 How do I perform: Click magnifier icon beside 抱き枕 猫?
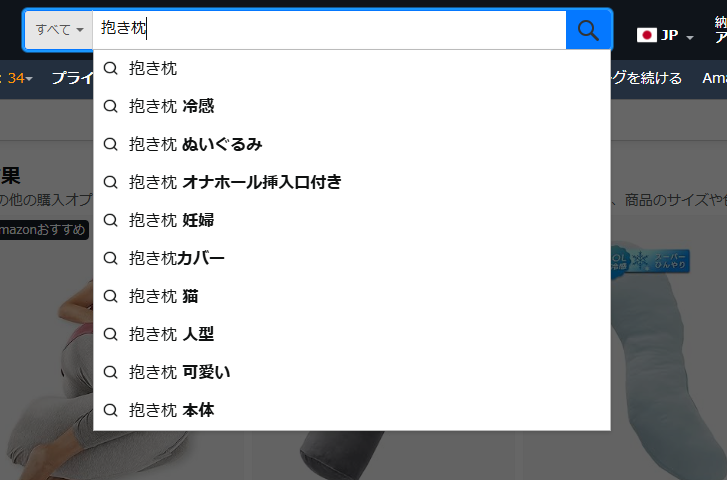110,296
